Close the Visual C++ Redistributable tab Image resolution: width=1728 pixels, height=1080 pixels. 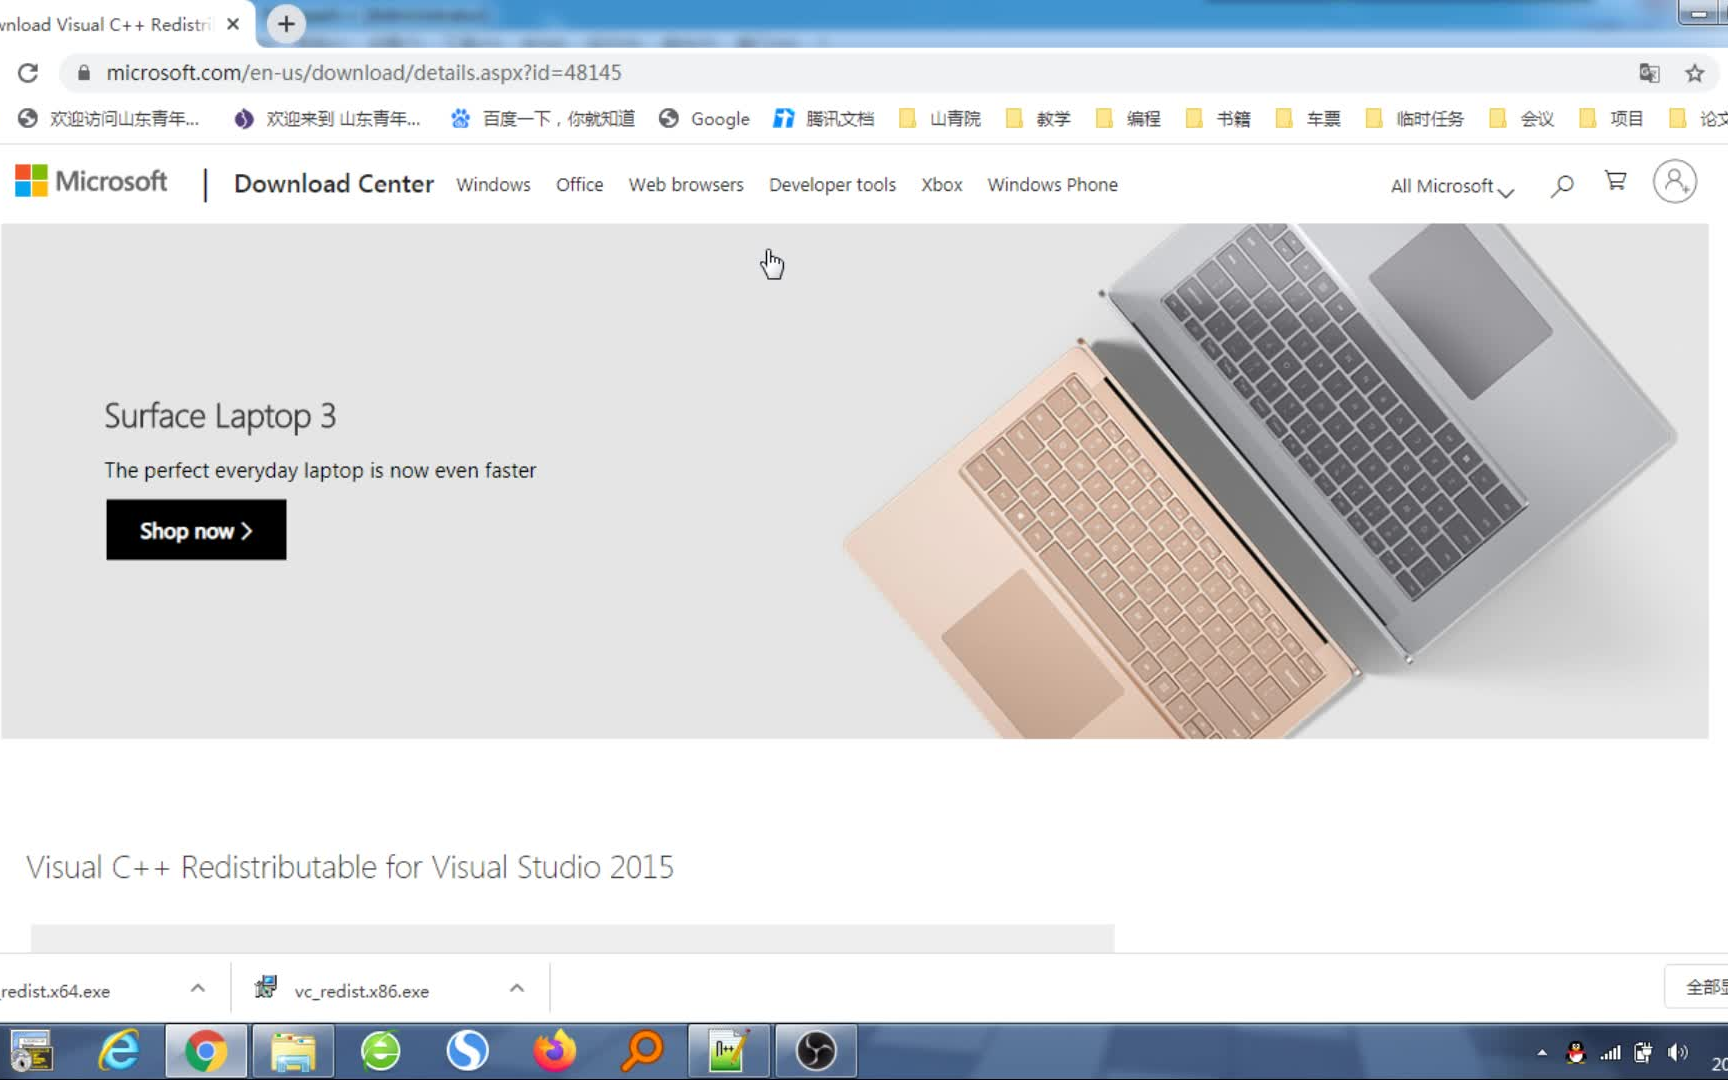[x=233, y=24]
